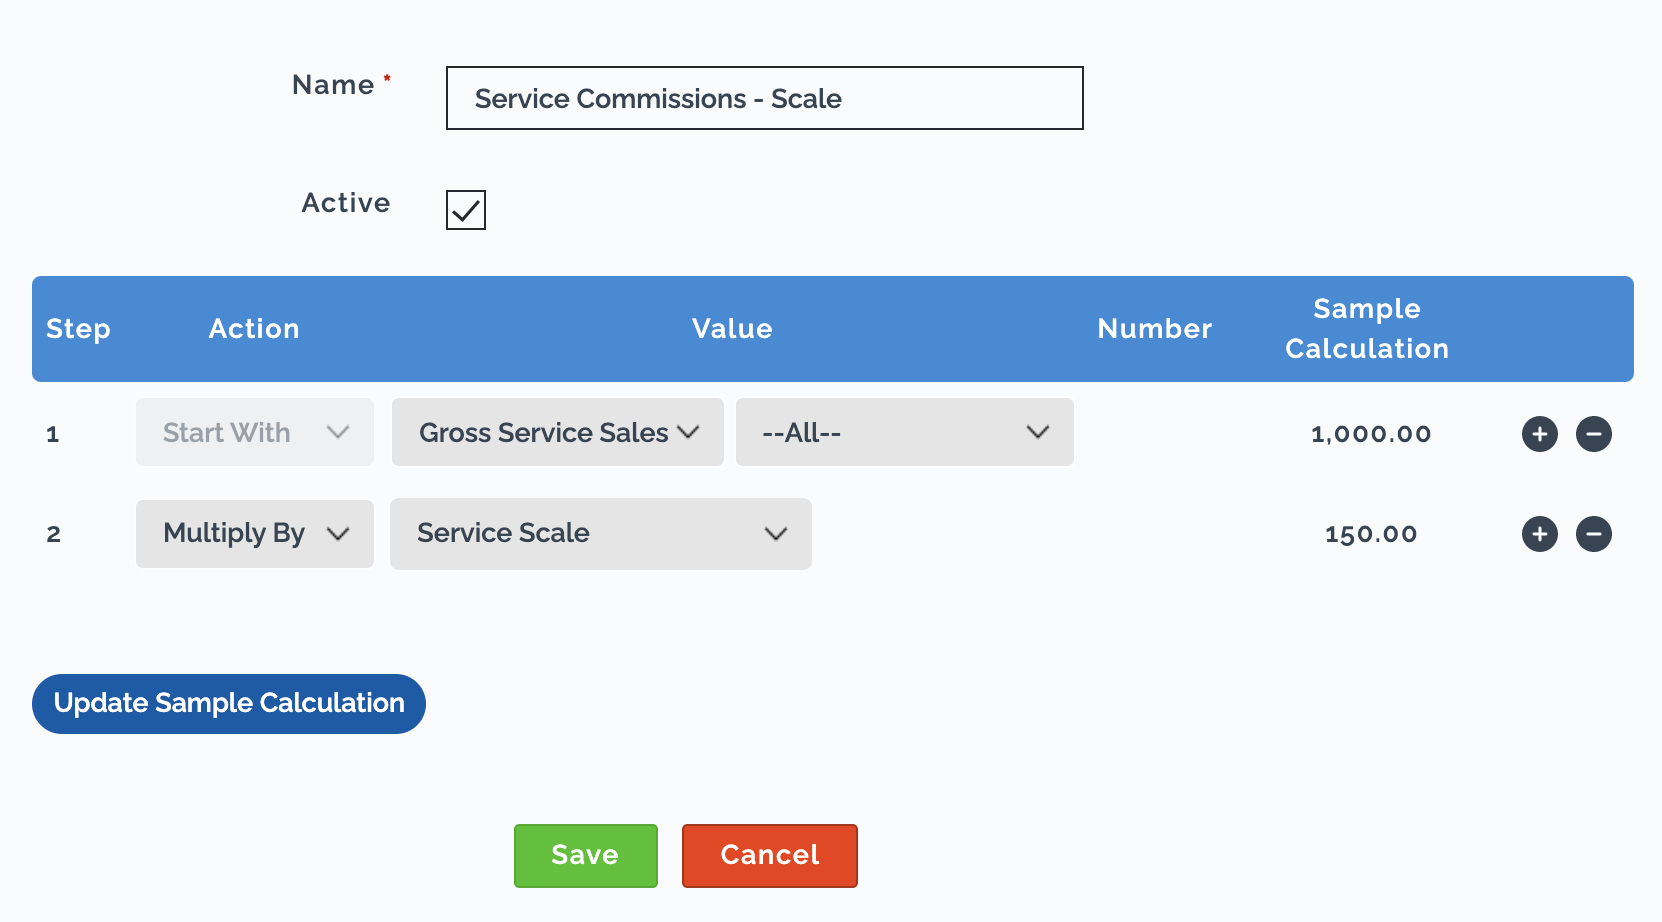1662x922 pixels.
Task: Expand the --All-- dropdown
Action: [x=905, y=432]
